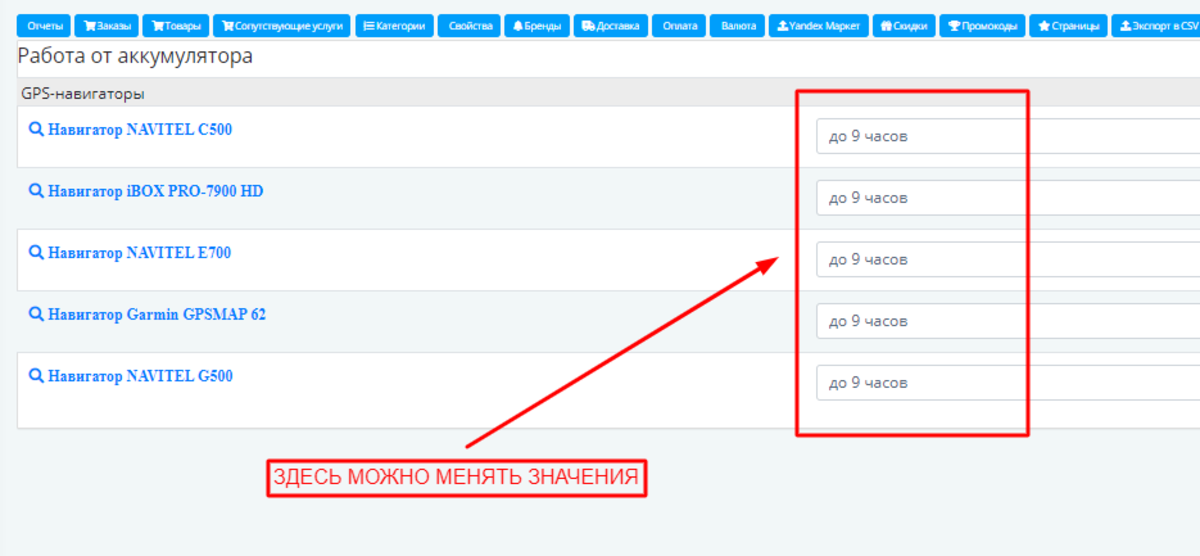Screen dimensions: 1200x556
Task: Open the Промокоды section
Action: click(984, 26)
